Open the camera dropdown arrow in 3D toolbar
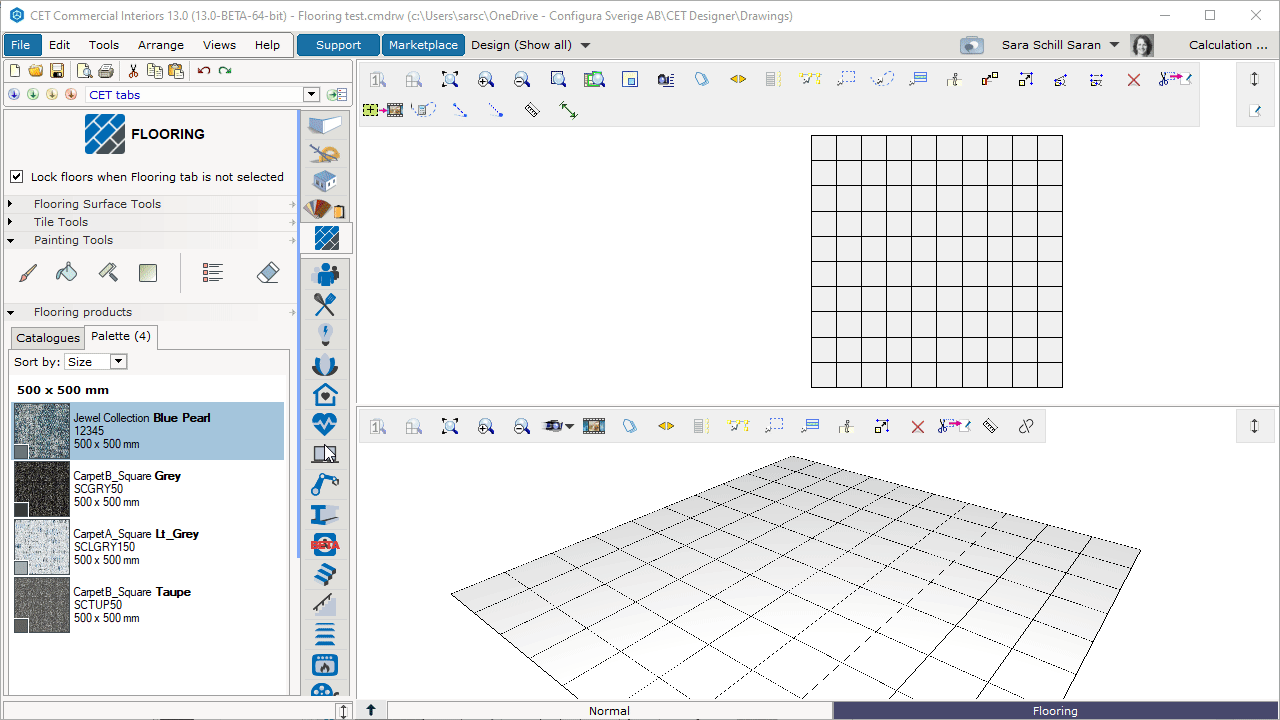 point(570,426)
